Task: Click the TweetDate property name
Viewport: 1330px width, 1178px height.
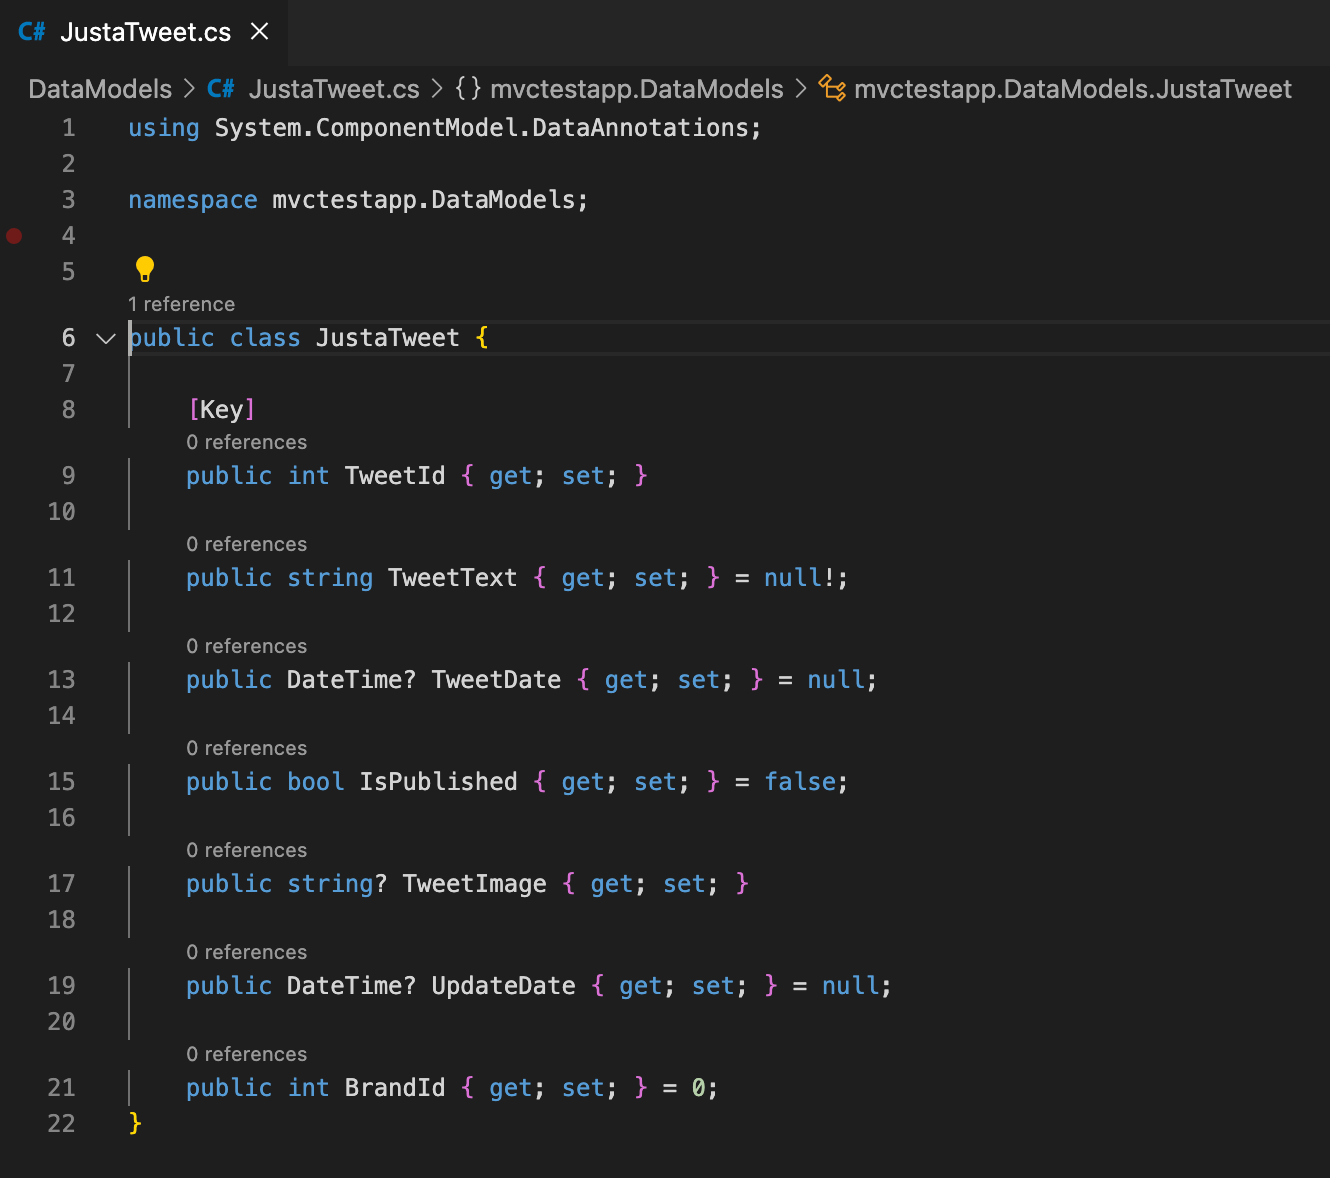Action: (496, 680)
